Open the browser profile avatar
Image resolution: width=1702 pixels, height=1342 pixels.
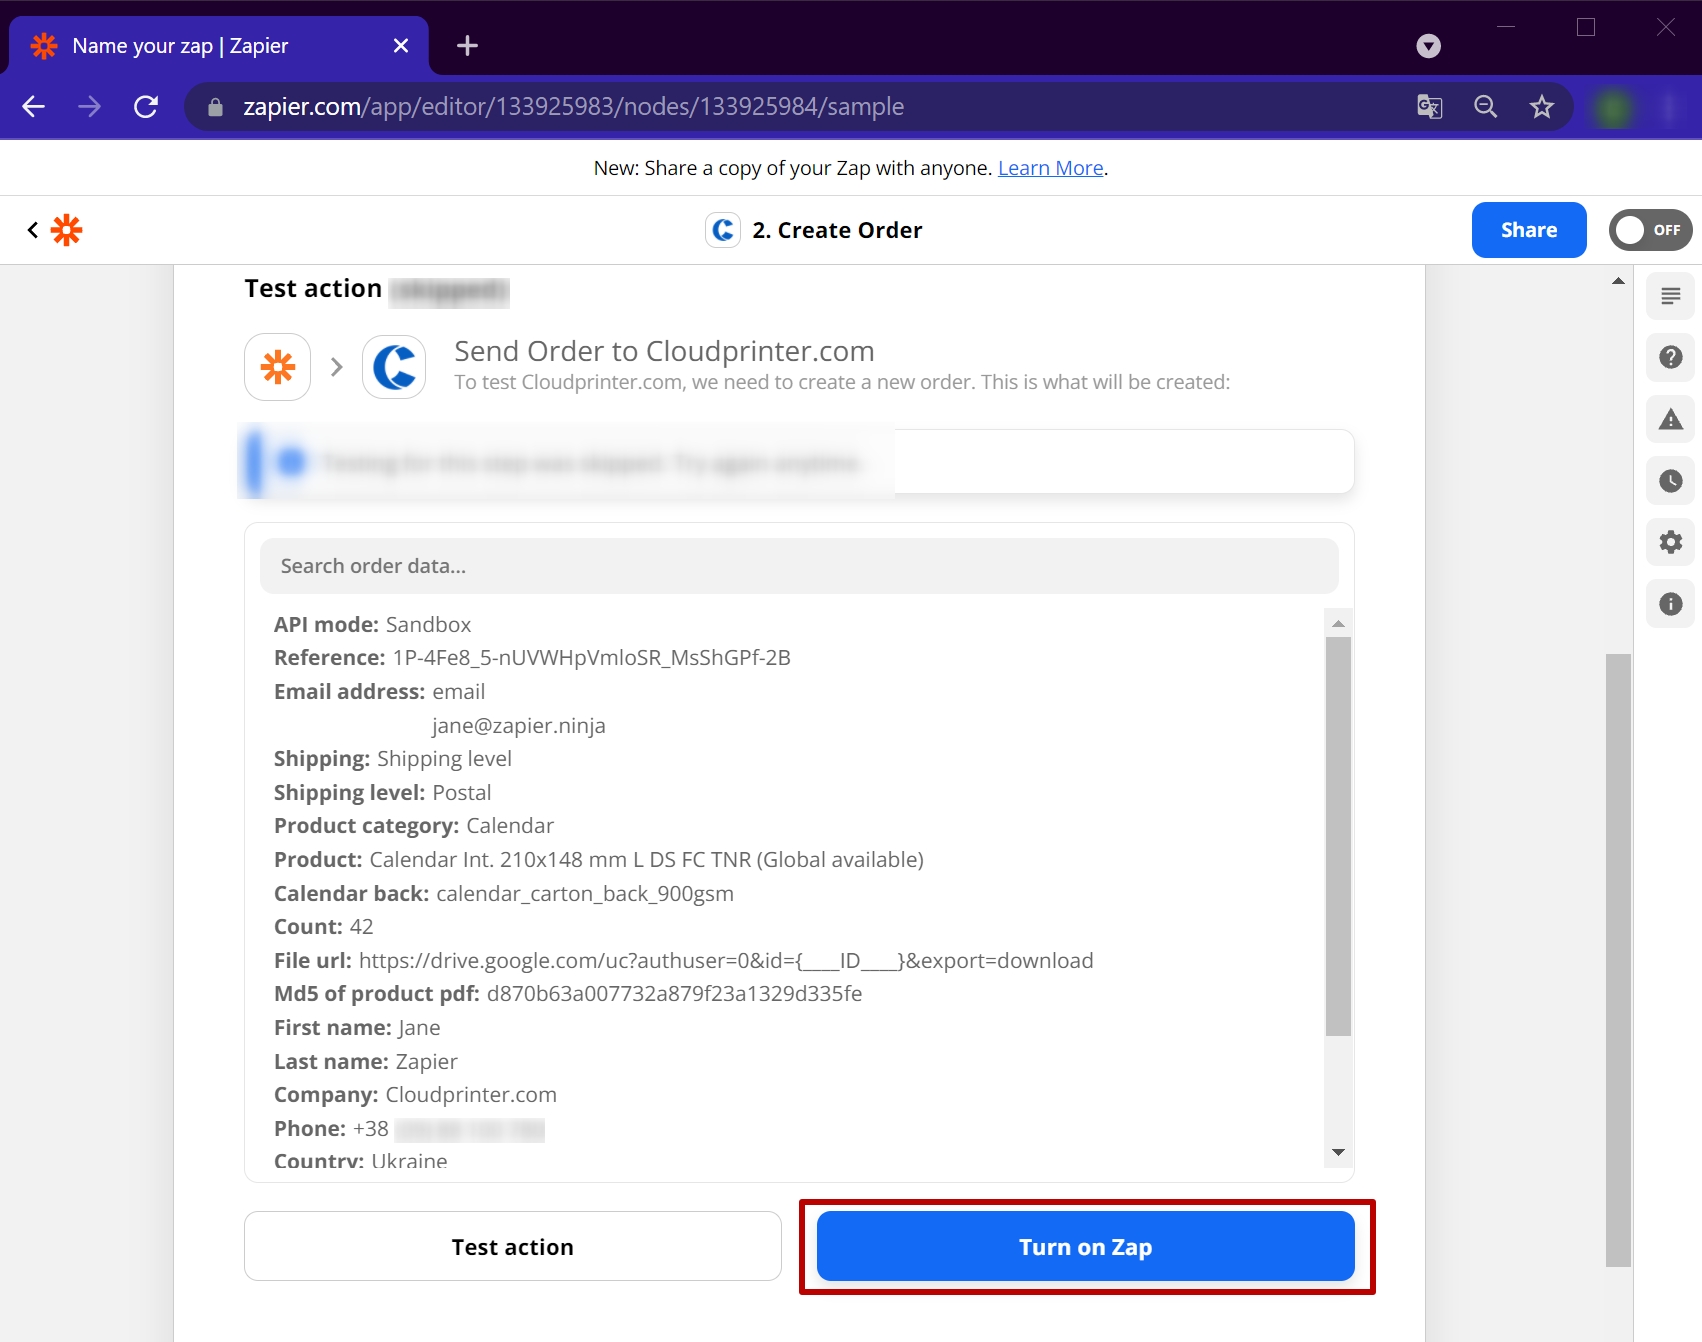pos(1613,107)
